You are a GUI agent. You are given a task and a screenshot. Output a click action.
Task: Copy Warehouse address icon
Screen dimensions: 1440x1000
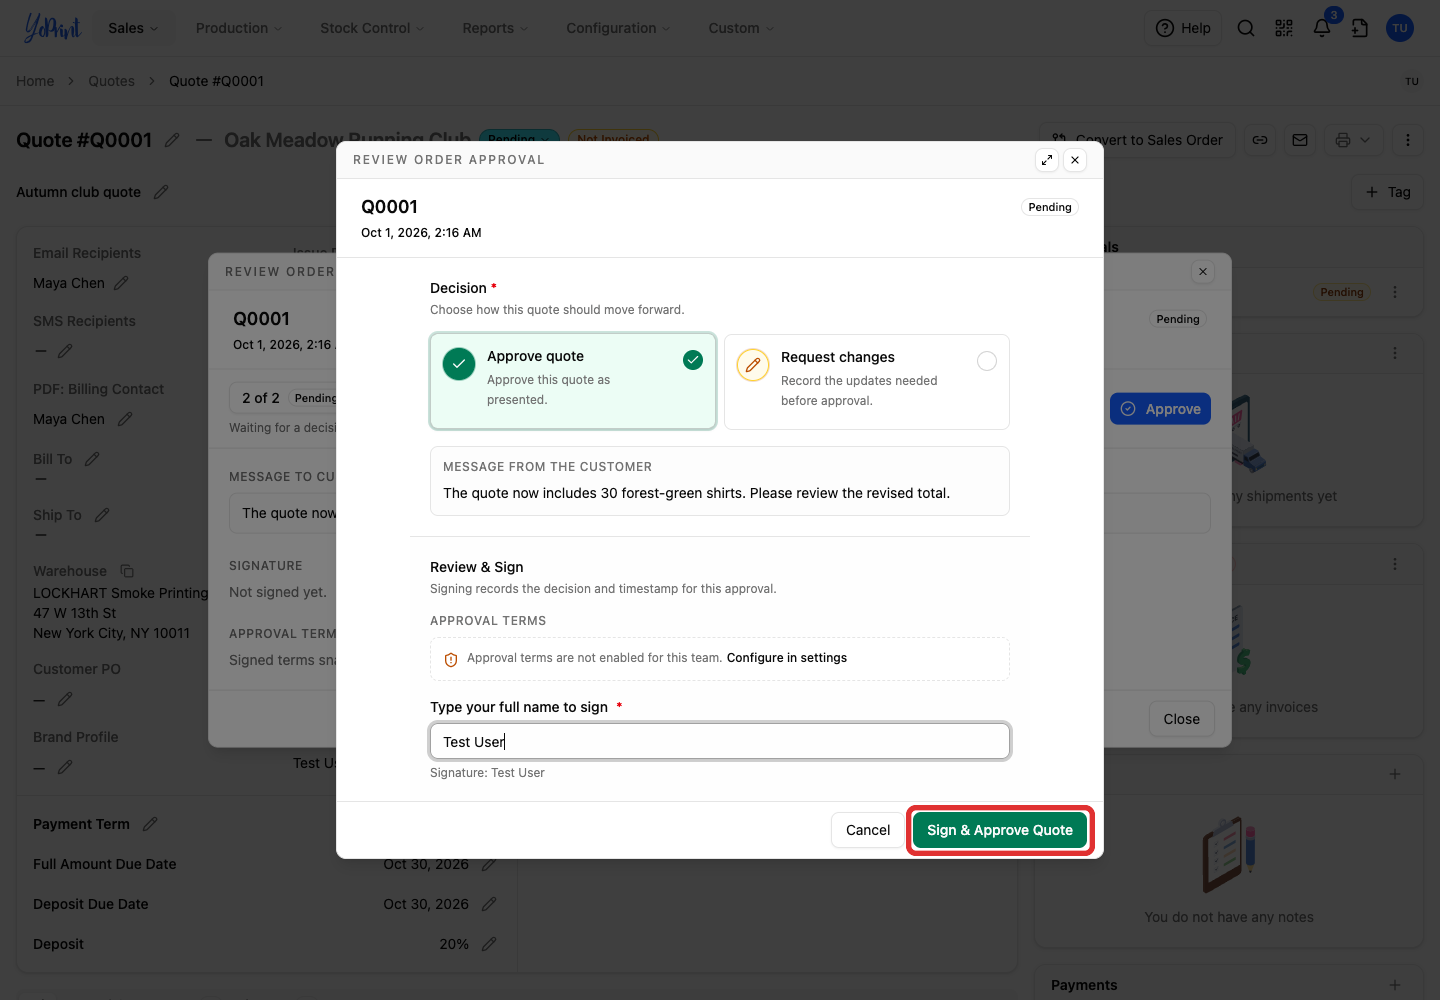(127, 571)
